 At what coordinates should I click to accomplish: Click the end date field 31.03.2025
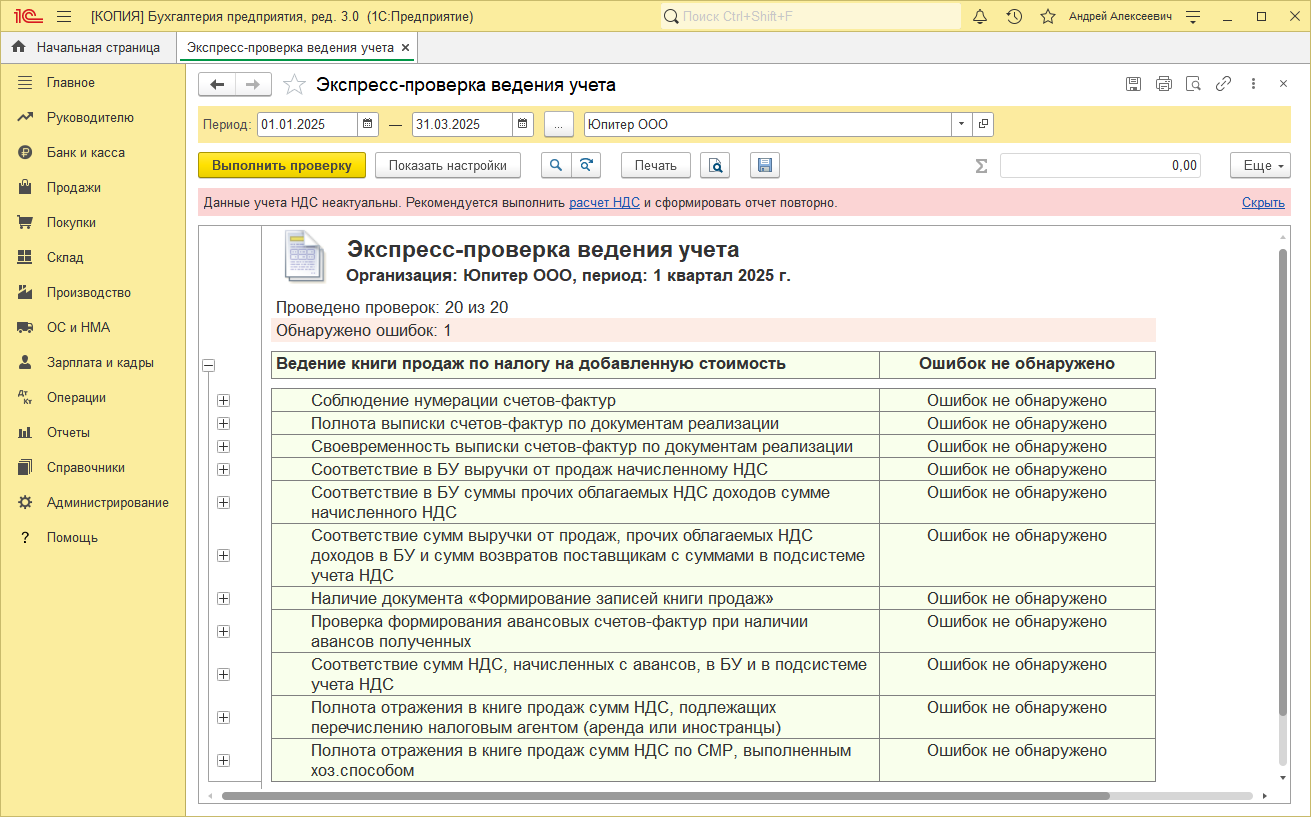[462, 125]
